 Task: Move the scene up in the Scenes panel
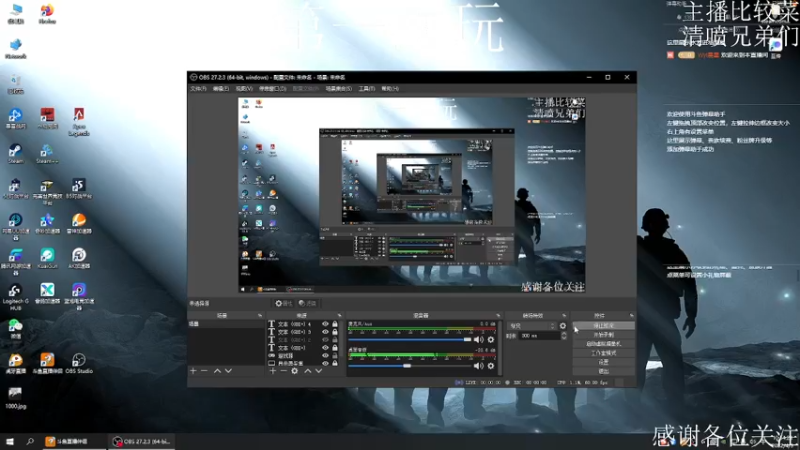pyautogui.click(x=217, y=371)
